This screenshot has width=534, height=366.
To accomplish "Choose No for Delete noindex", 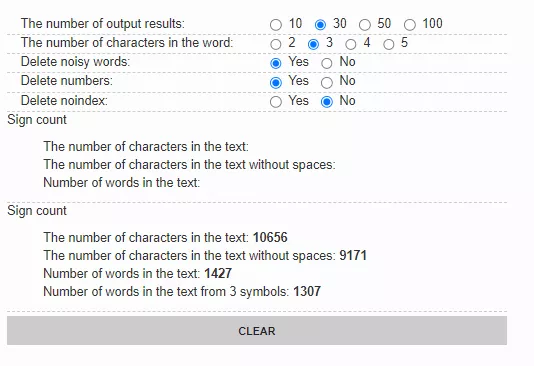I will tap(327, 102).
